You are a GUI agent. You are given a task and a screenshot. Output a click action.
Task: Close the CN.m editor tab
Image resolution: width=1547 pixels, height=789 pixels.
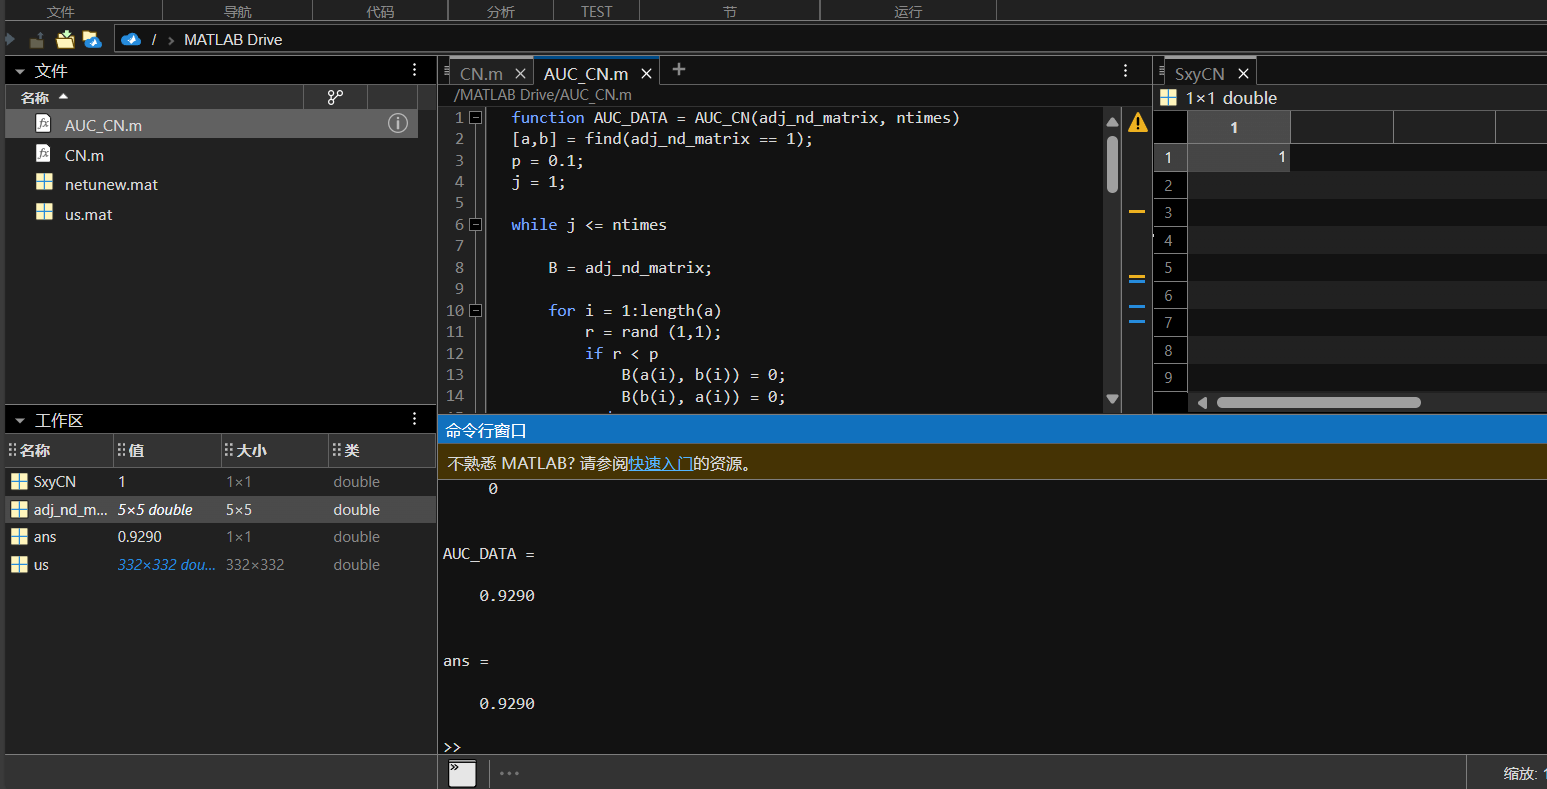pos(520,74)
